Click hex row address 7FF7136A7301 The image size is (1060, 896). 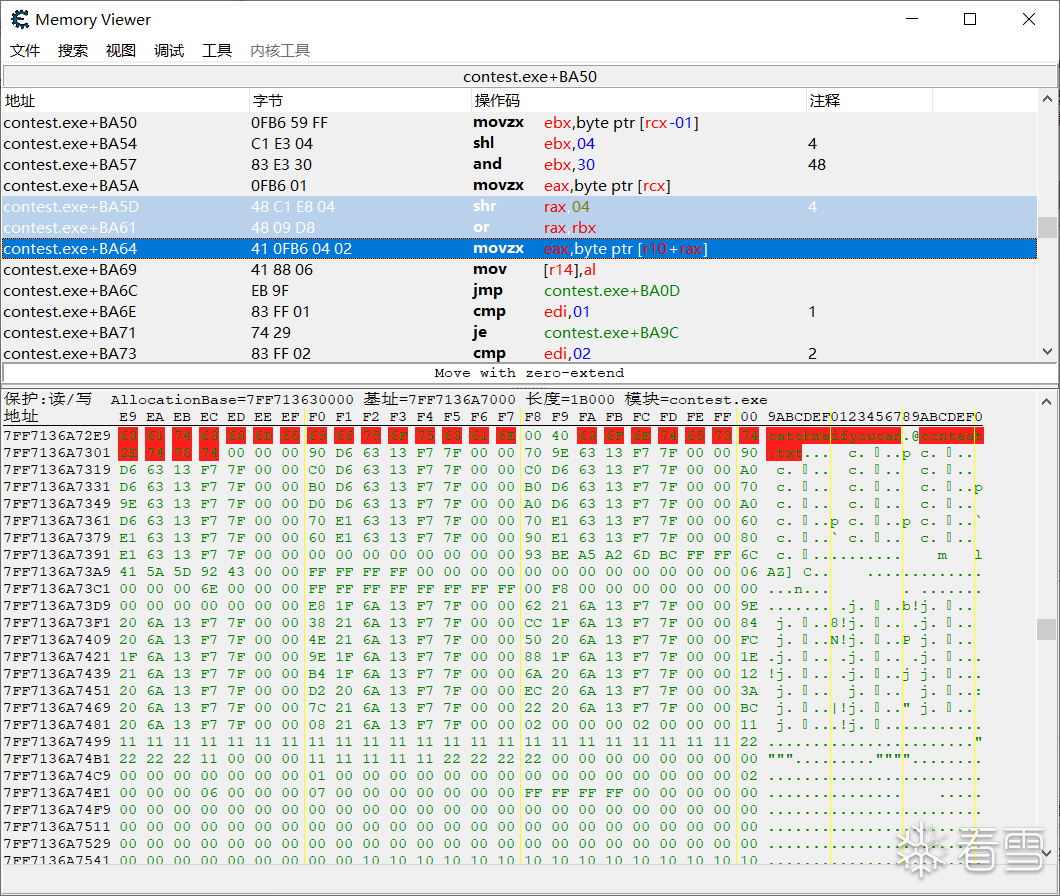coord(57,453)
